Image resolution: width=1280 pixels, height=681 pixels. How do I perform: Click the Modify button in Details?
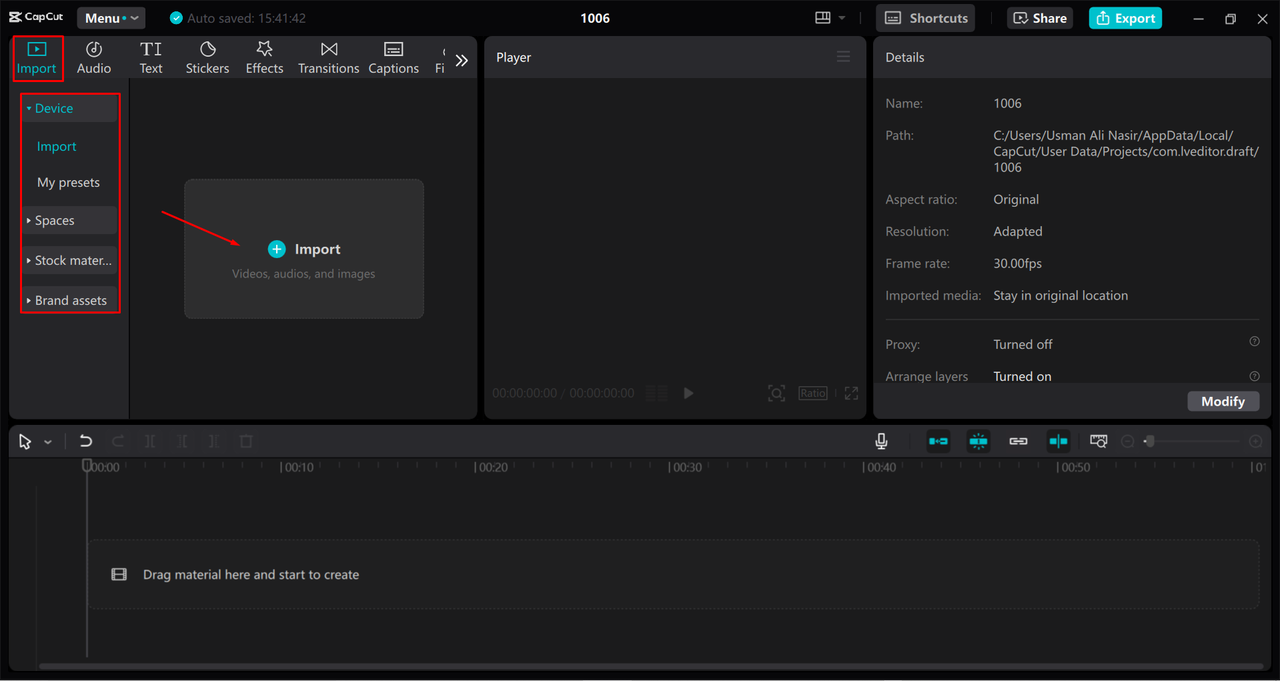coord(1222,401)
